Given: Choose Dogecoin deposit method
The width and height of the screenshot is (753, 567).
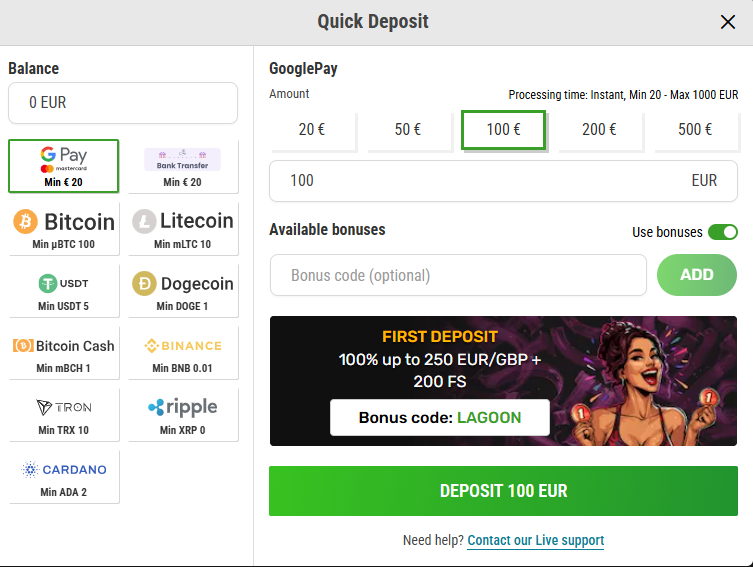Looking at the screenshot, I should point(182,290).
